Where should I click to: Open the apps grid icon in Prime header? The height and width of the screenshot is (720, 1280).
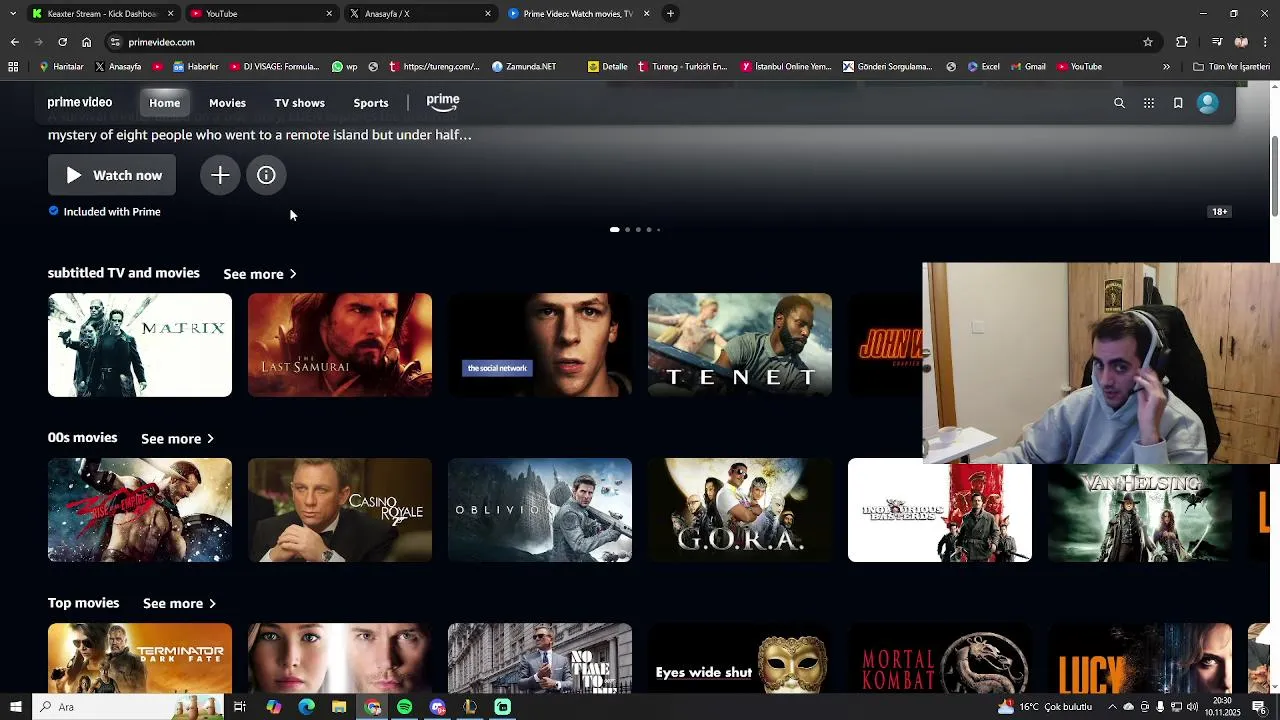[1149, 103]
